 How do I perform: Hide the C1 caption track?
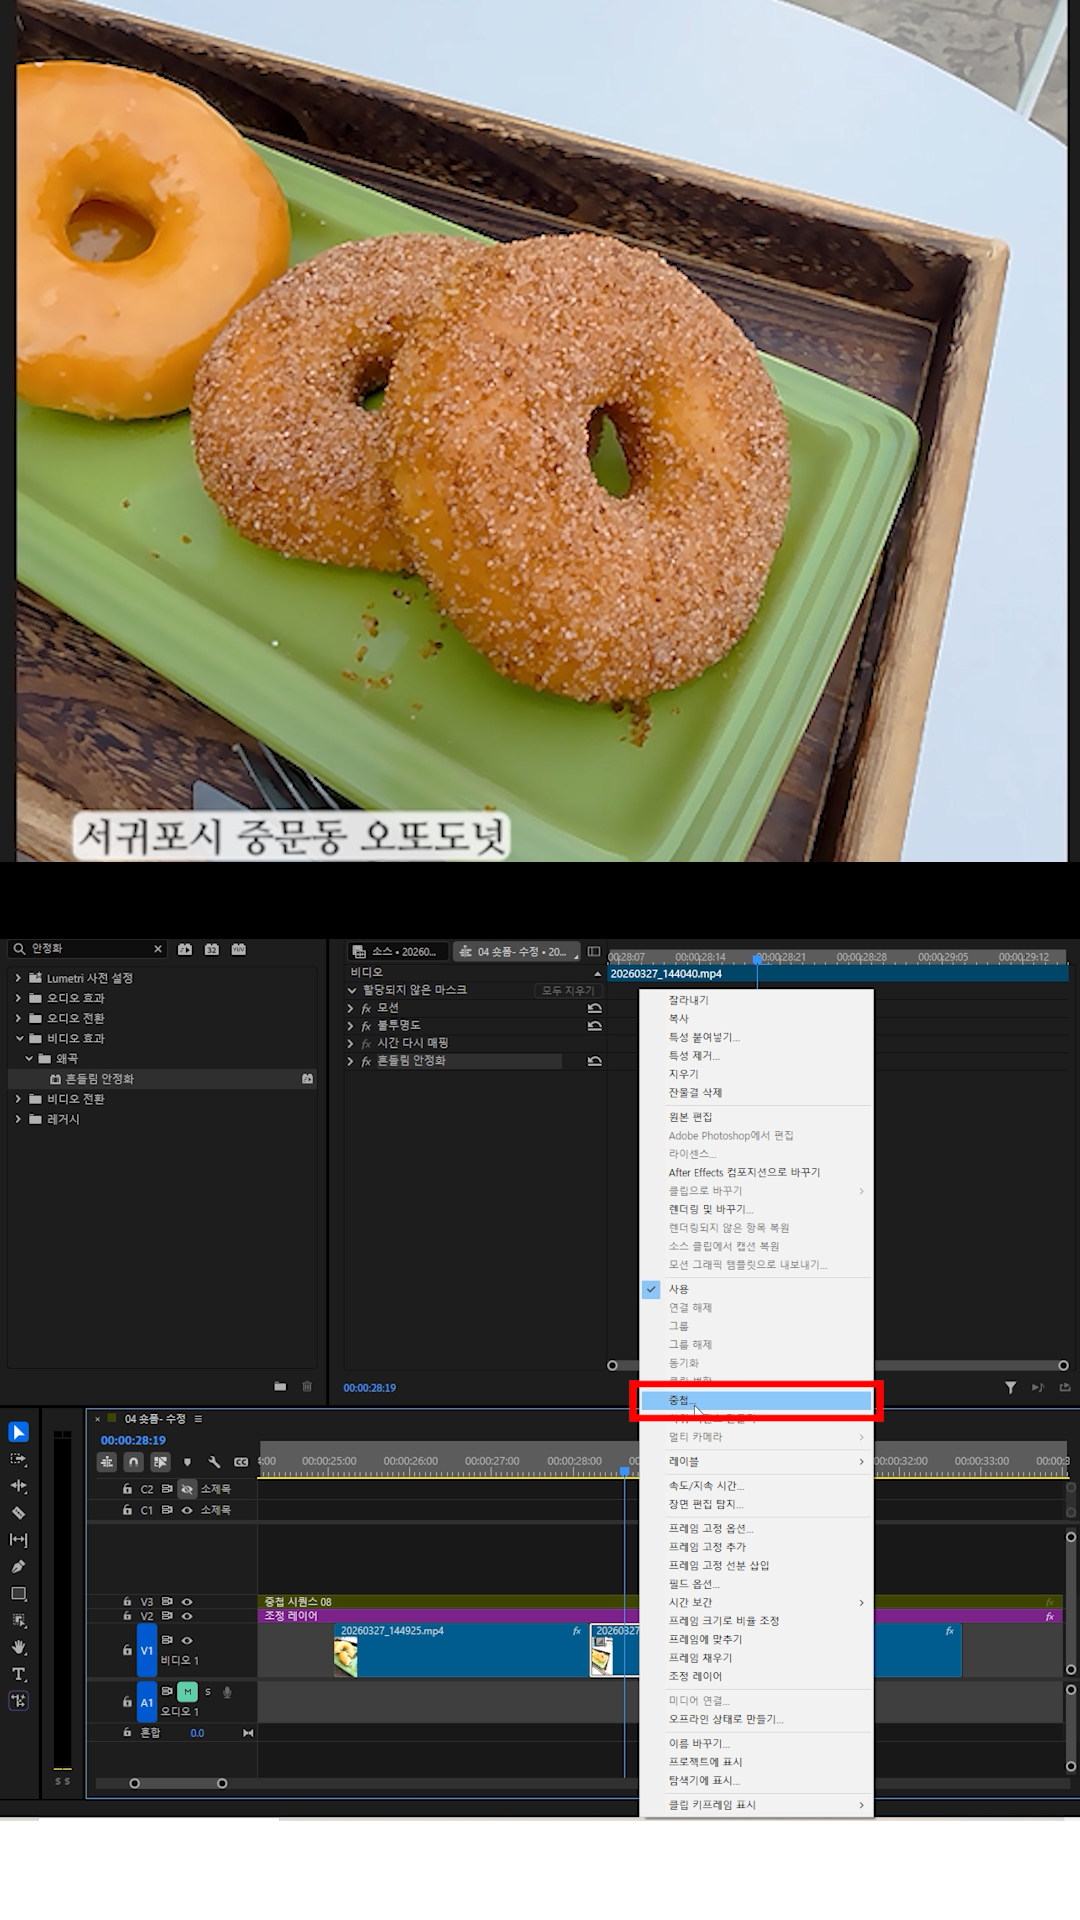(x=187, y=1510)
